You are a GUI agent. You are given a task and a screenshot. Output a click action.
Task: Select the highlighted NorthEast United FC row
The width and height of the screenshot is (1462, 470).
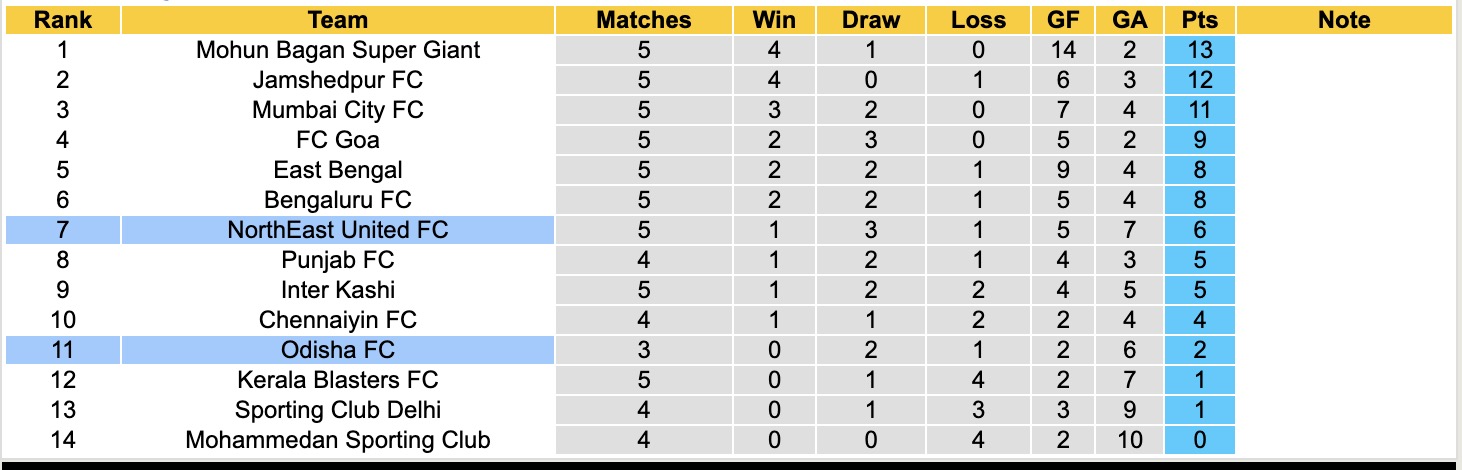338,230
